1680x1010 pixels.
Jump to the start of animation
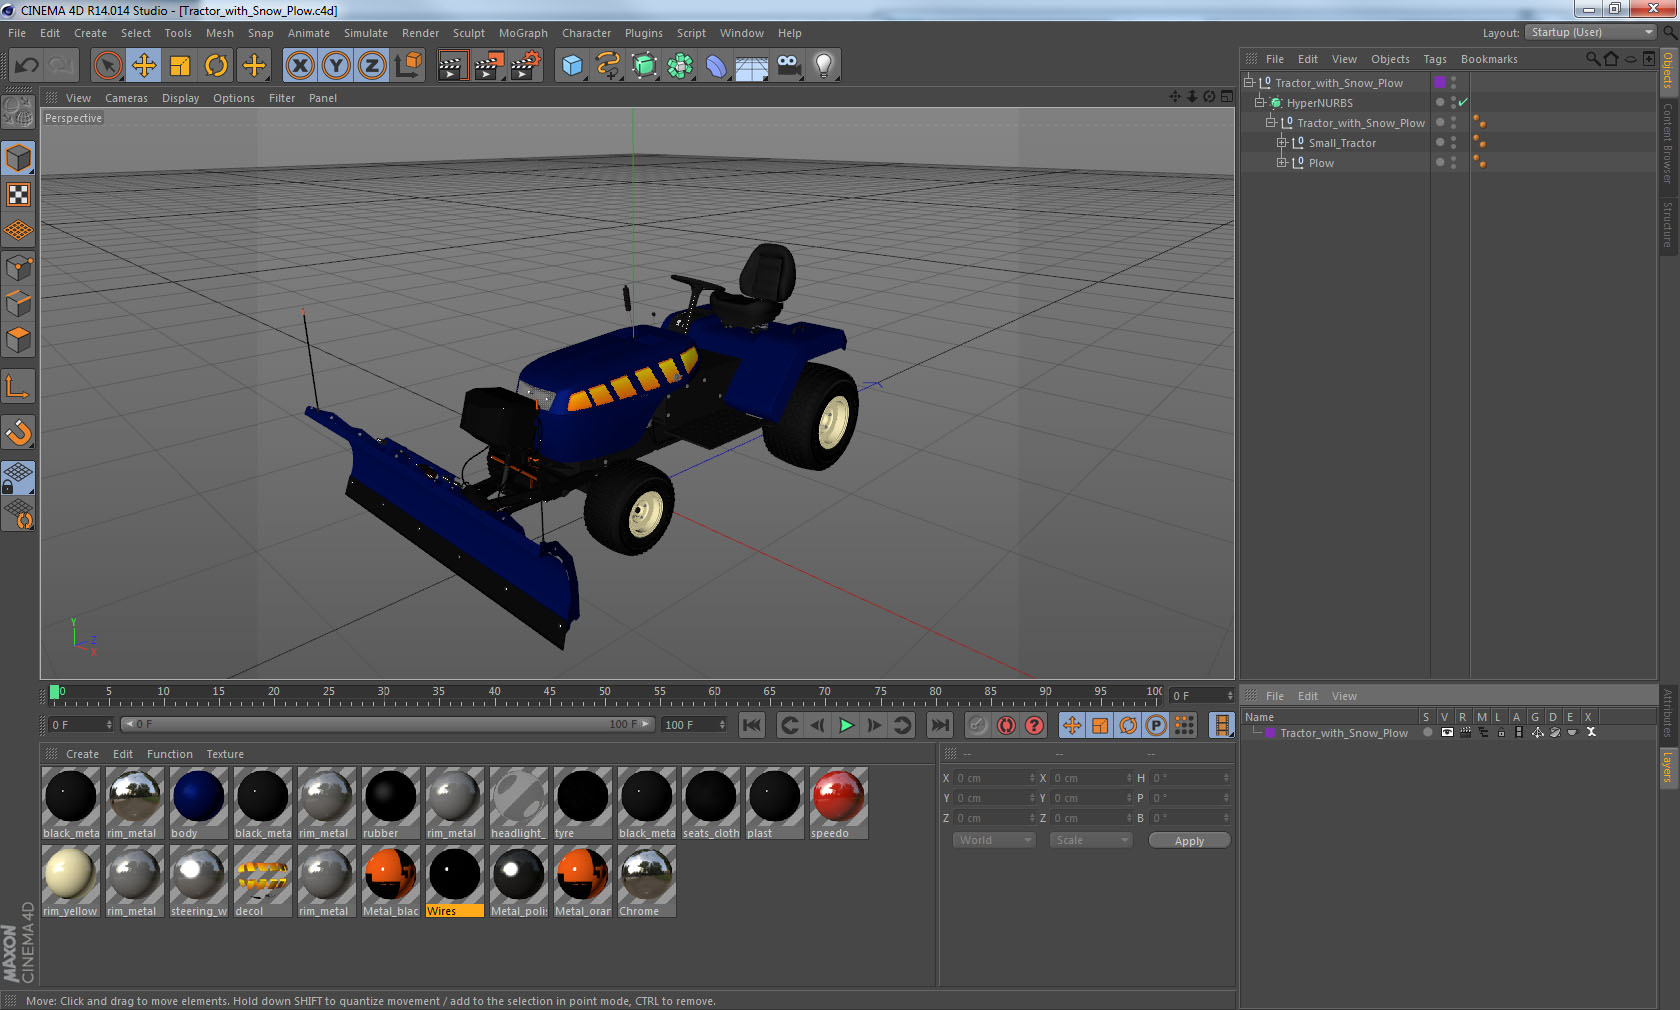pos(752,725)
